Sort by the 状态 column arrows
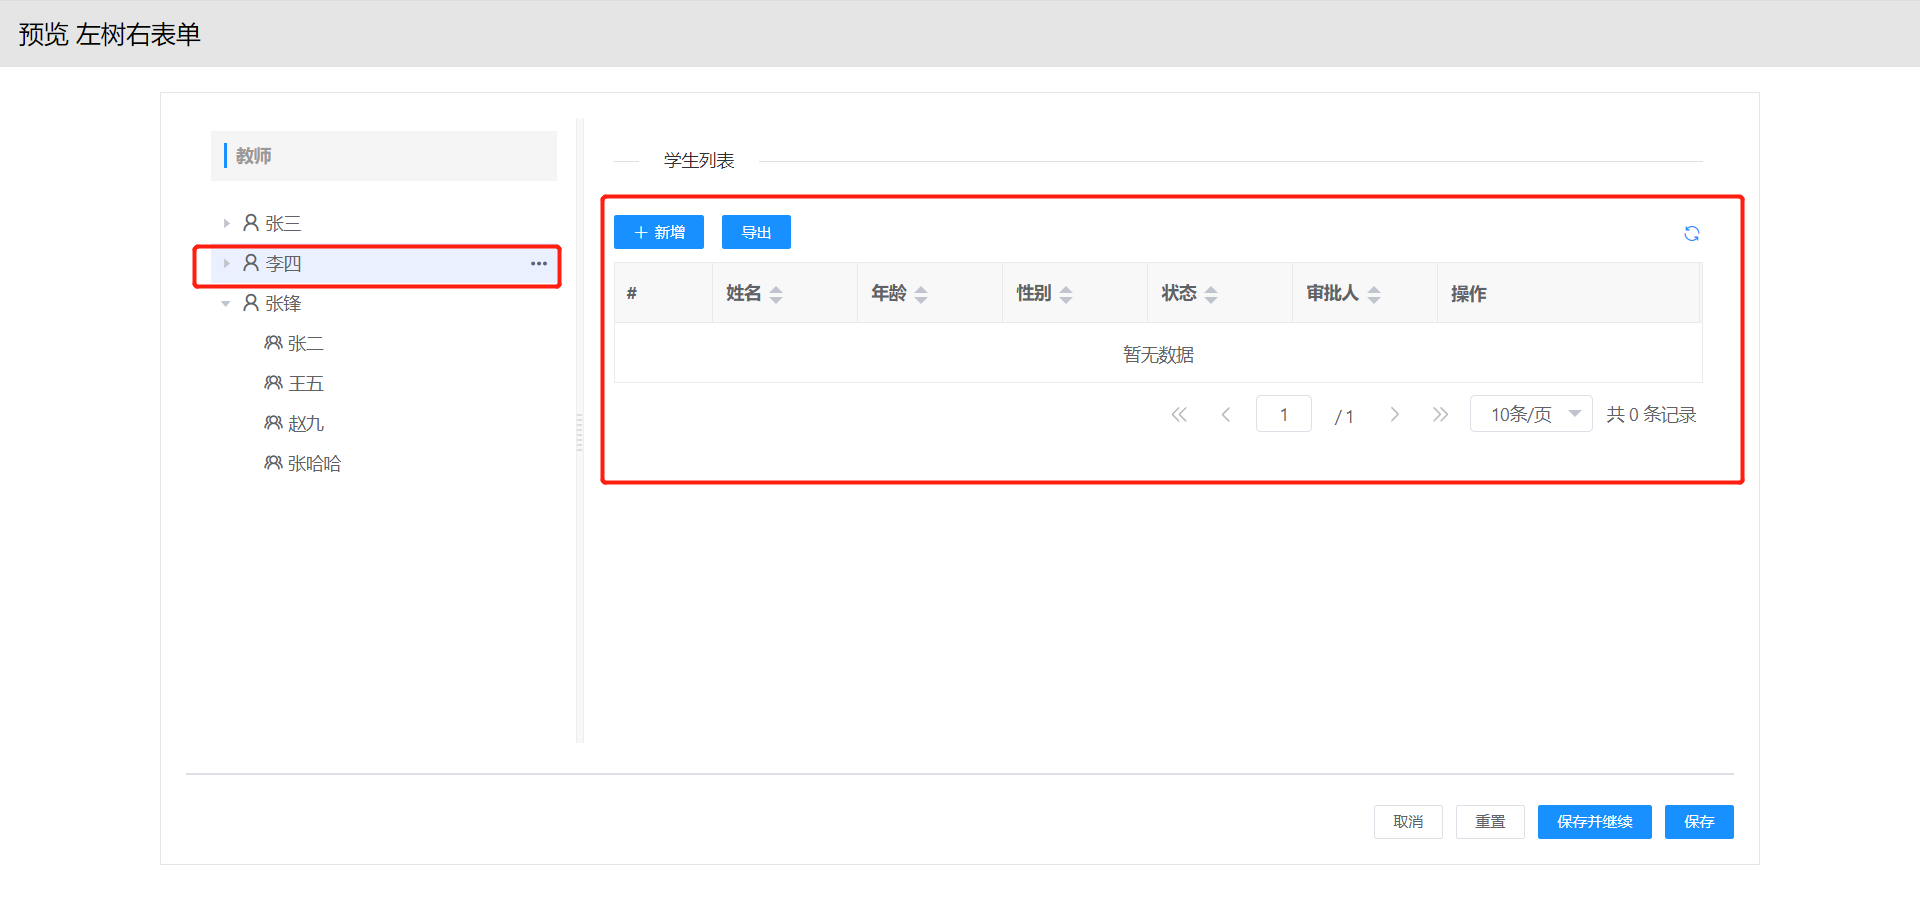The width and height of the screenshot is (1920, 902). [1211, 294]
